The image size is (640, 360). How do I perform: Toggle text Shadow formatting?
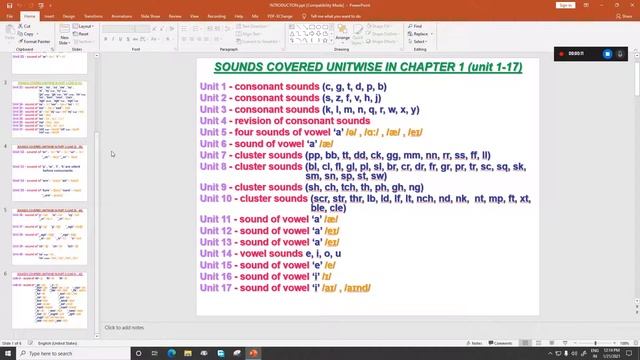point(128,39)
